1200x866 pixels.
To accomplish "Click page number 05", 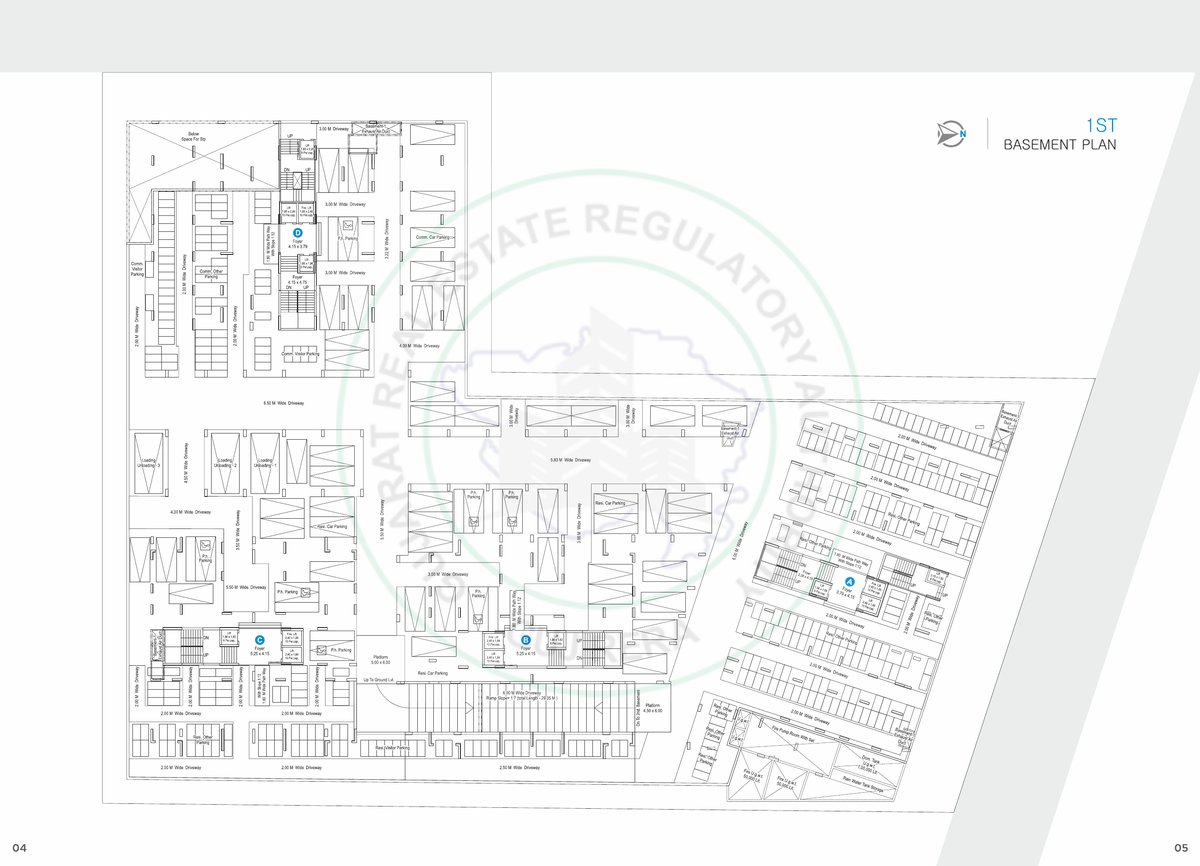I will point(1180,848).
